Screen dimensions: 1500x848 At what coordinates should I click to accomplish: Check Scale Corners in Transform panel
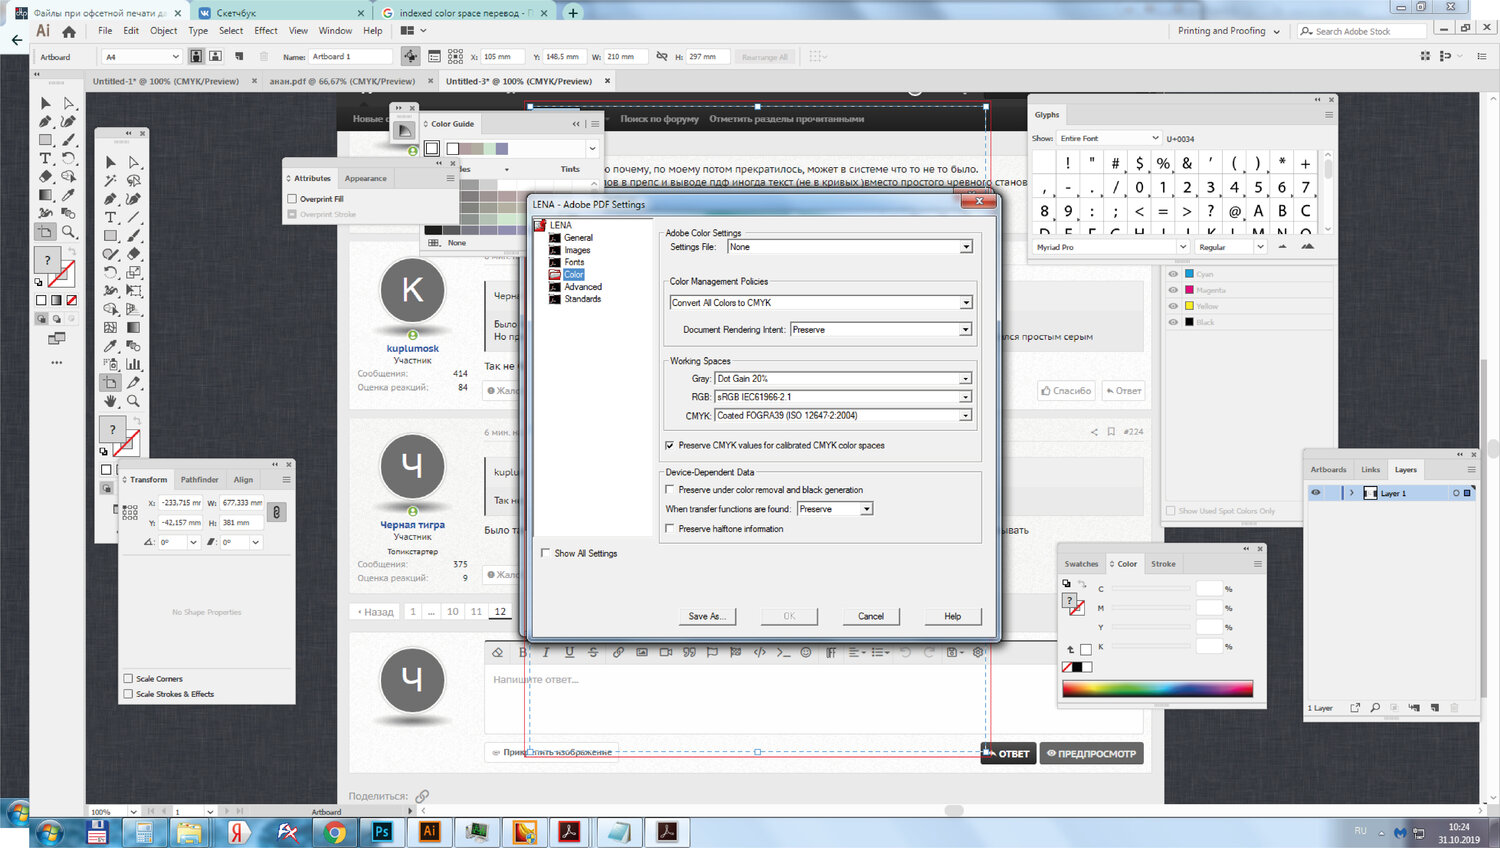click(128, 679)
